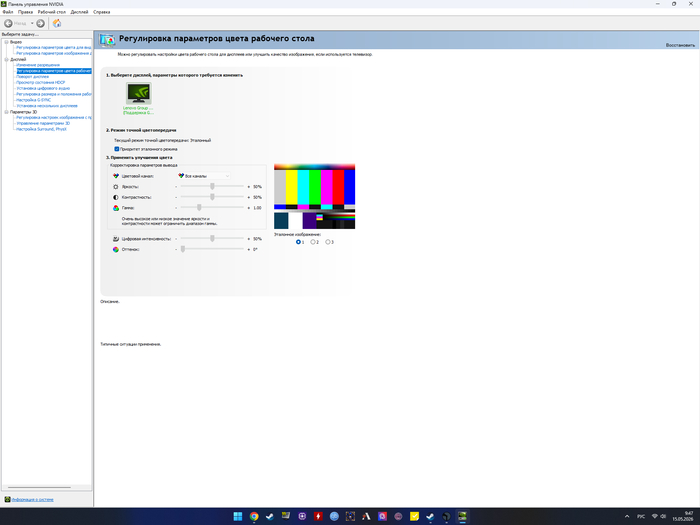This screenshot has width=700, height=525.
Task: Click the network Wi-Fi tray icon
Action: pyautogui.click(x=654, y=516)
